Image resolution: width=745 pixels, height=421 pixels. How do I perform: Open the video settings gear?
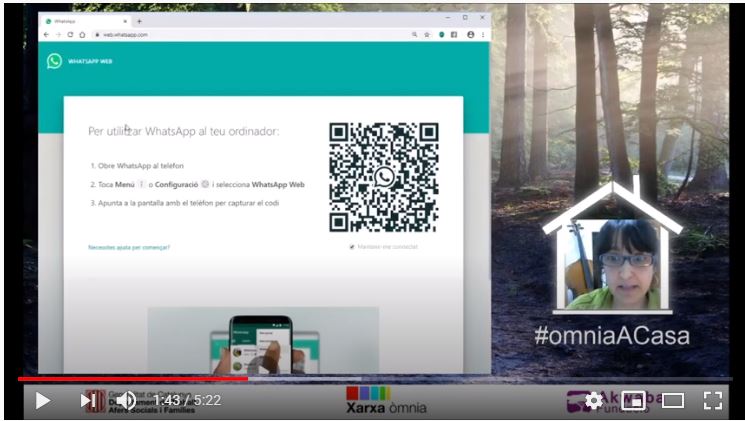(x=594, y=401)
